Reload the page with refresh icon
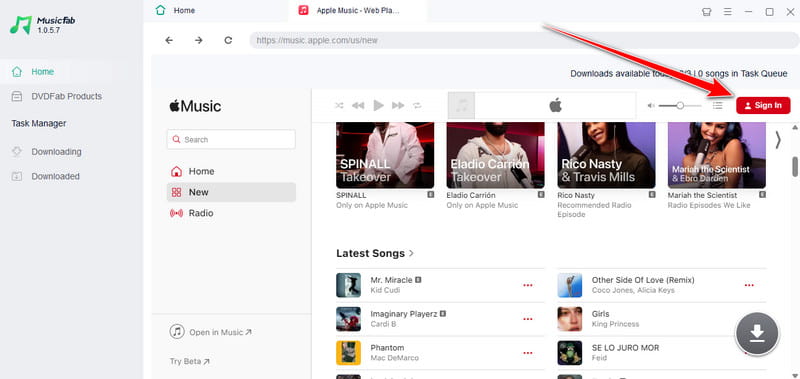Screen dimensions: 800x379 pyautogui.click(x=228, y=40)
